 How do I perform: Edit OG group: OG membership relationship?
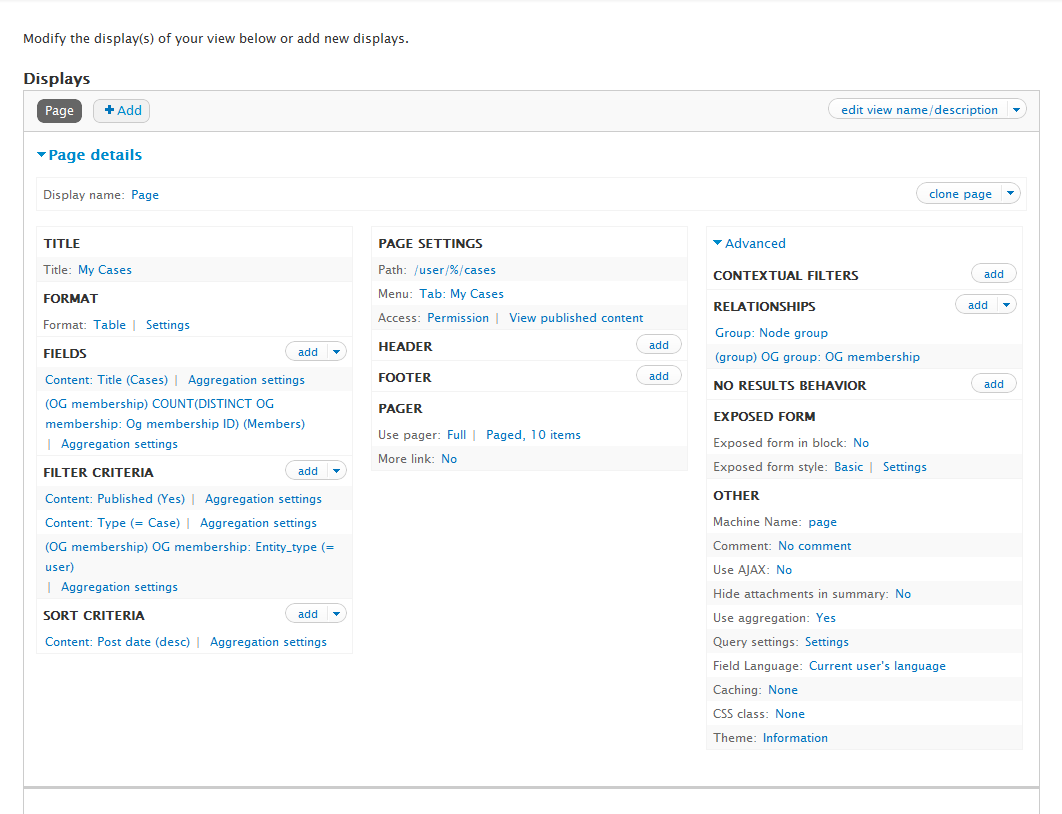point(817,357)
